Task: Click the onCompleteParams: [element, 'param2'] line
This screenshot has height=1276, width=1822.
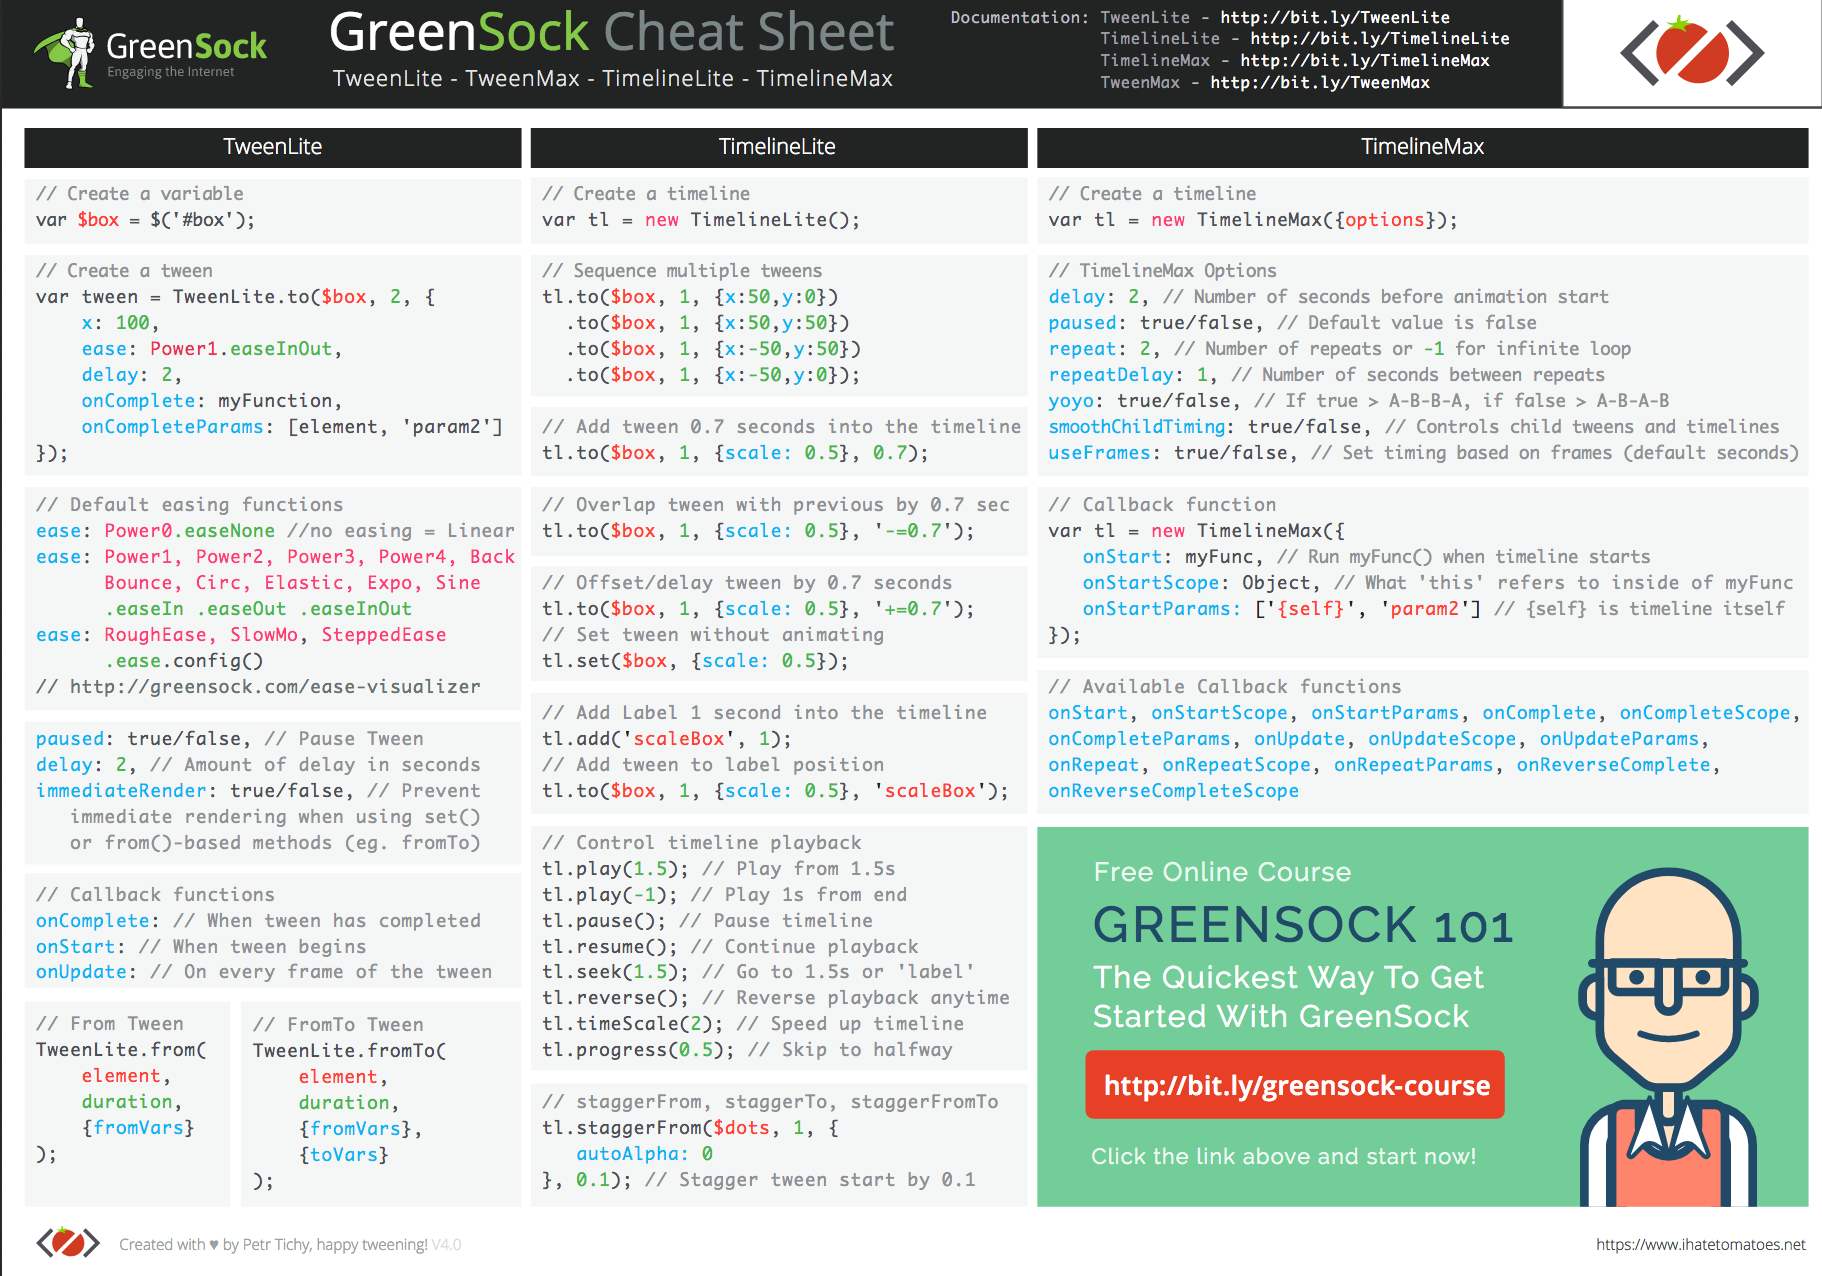Action: (292, 427)
